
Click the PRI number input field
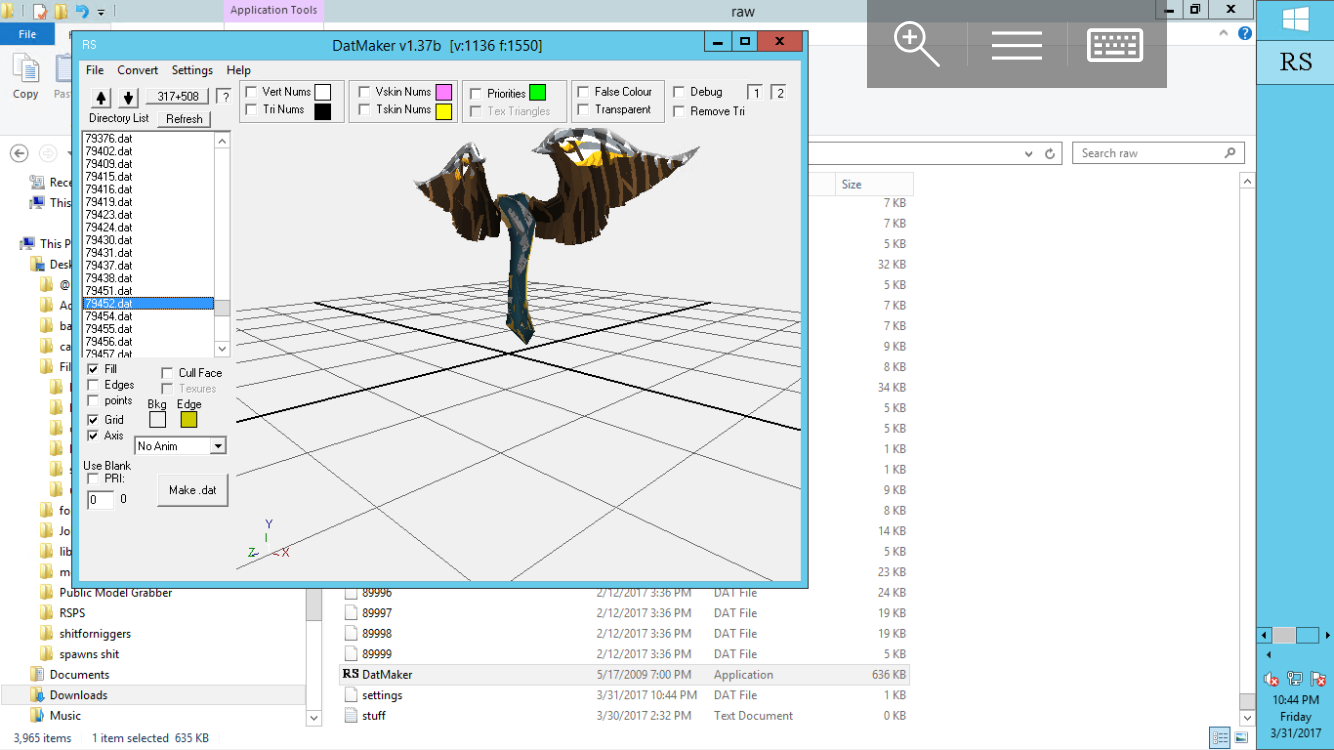[x=100, y=500]
